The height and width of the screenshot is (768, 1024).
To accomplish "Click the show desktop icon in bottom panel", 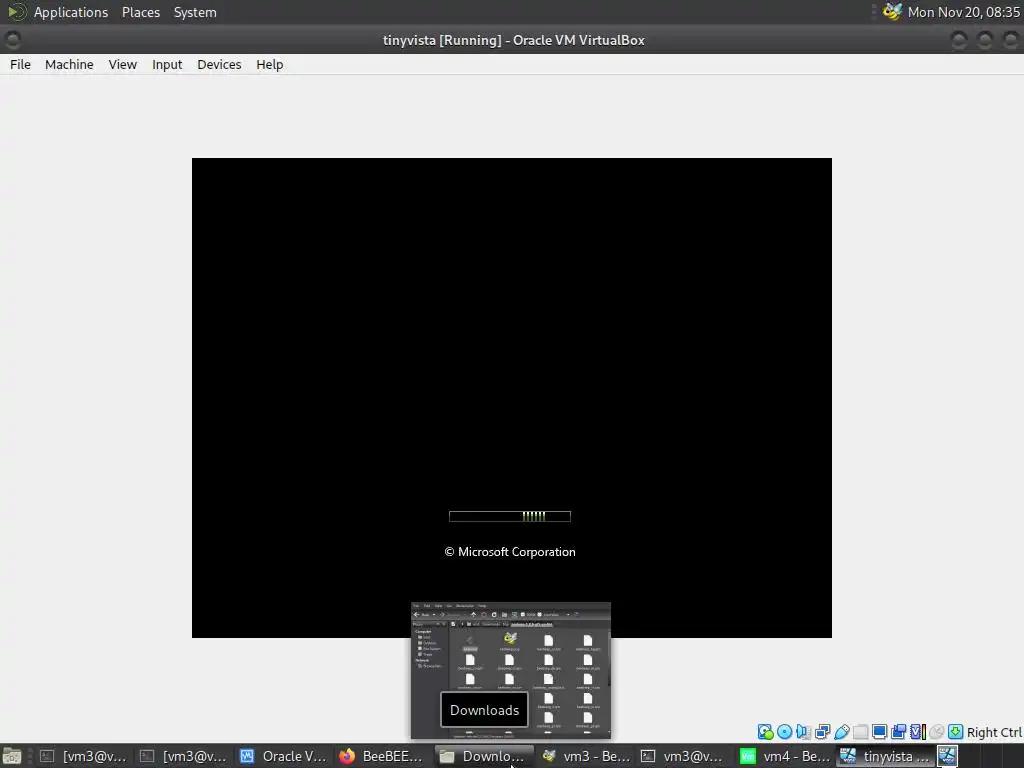I will coord(11,756).
